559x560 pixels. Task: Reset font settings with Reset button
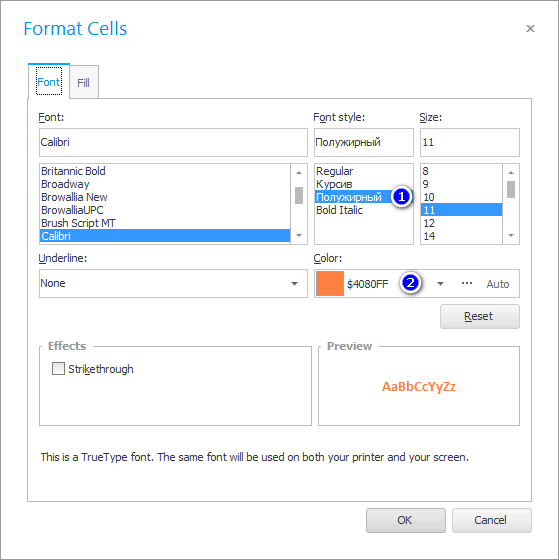coord(479,316)
